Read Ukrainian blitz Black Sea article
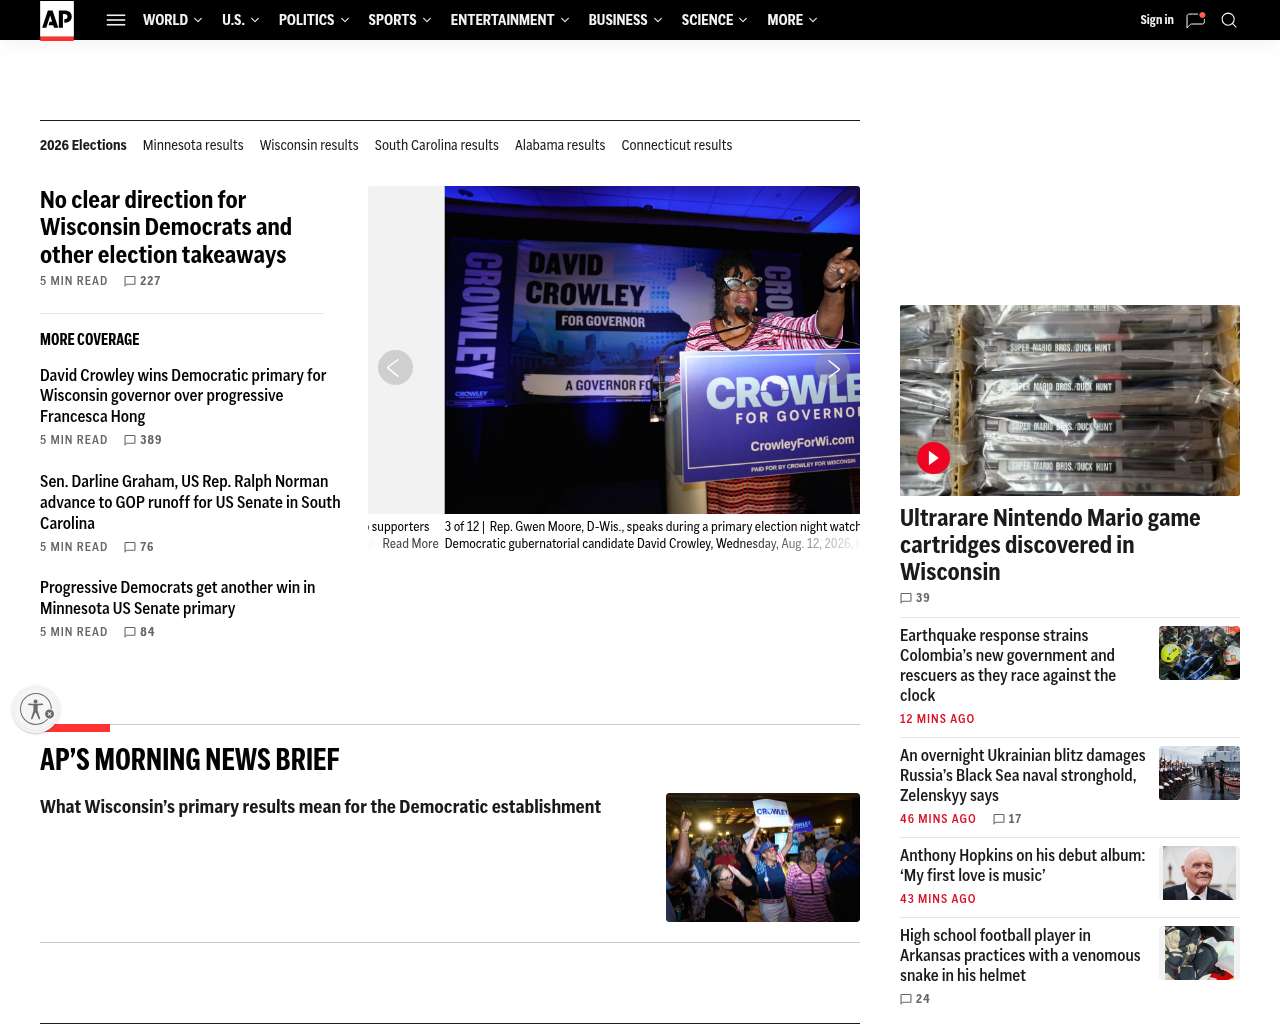Viewport: 1280px width, 1024px height. coord(1023,775)
